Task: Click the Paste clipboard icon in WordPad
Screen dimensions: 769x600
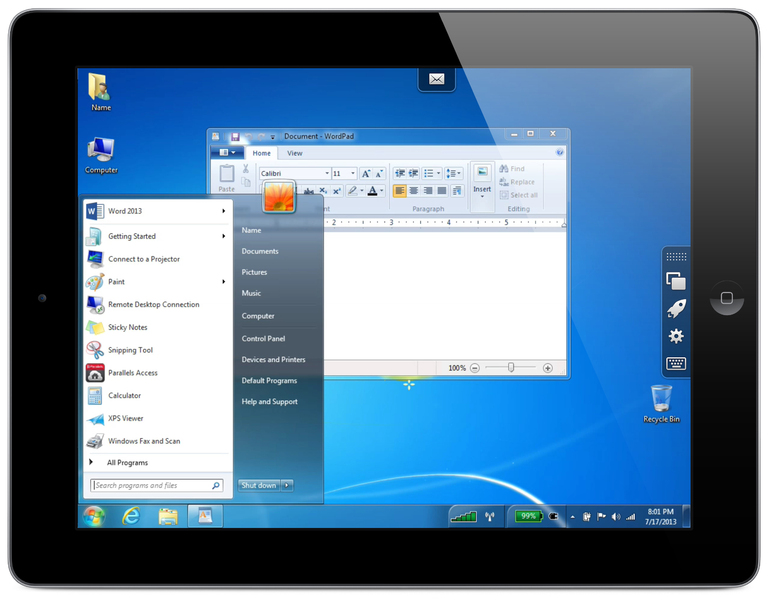Action: point(227,174)
